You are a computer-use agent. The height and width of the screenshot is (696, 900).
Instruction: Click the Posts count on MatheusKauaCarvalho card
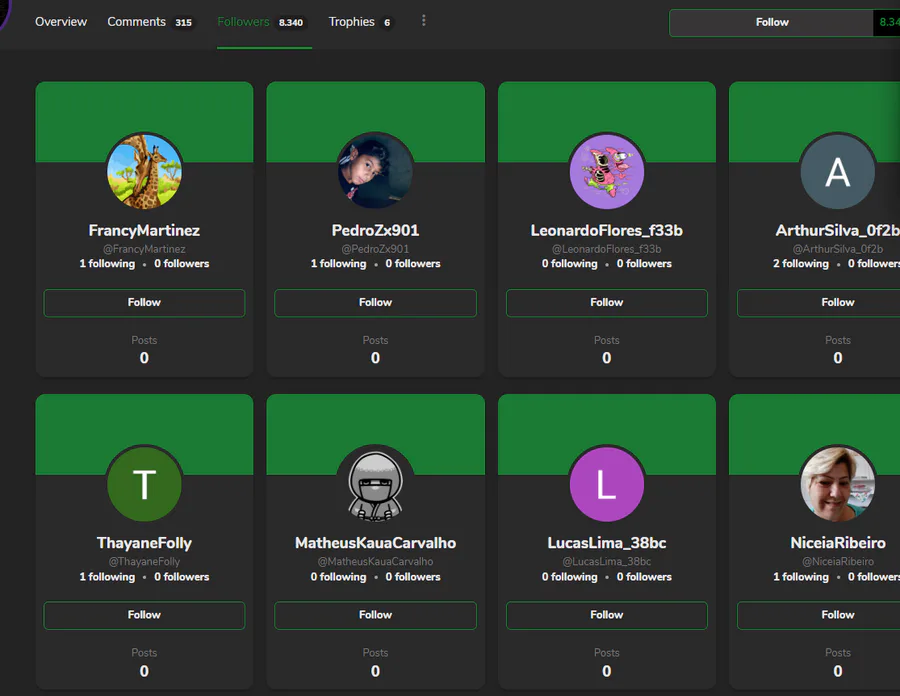(375, 671)
